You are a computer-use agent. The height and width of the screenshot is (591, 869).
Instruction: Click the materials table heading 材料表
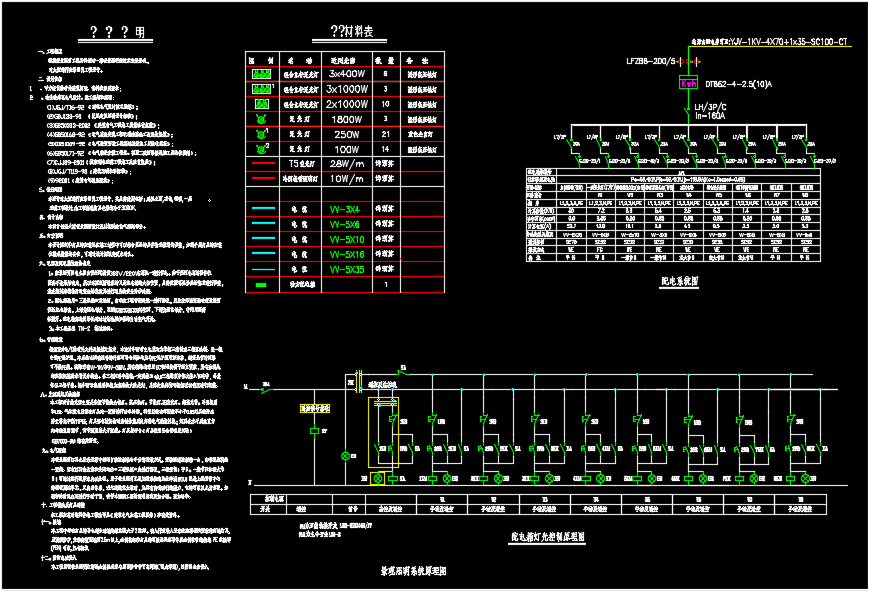(357, 32)
